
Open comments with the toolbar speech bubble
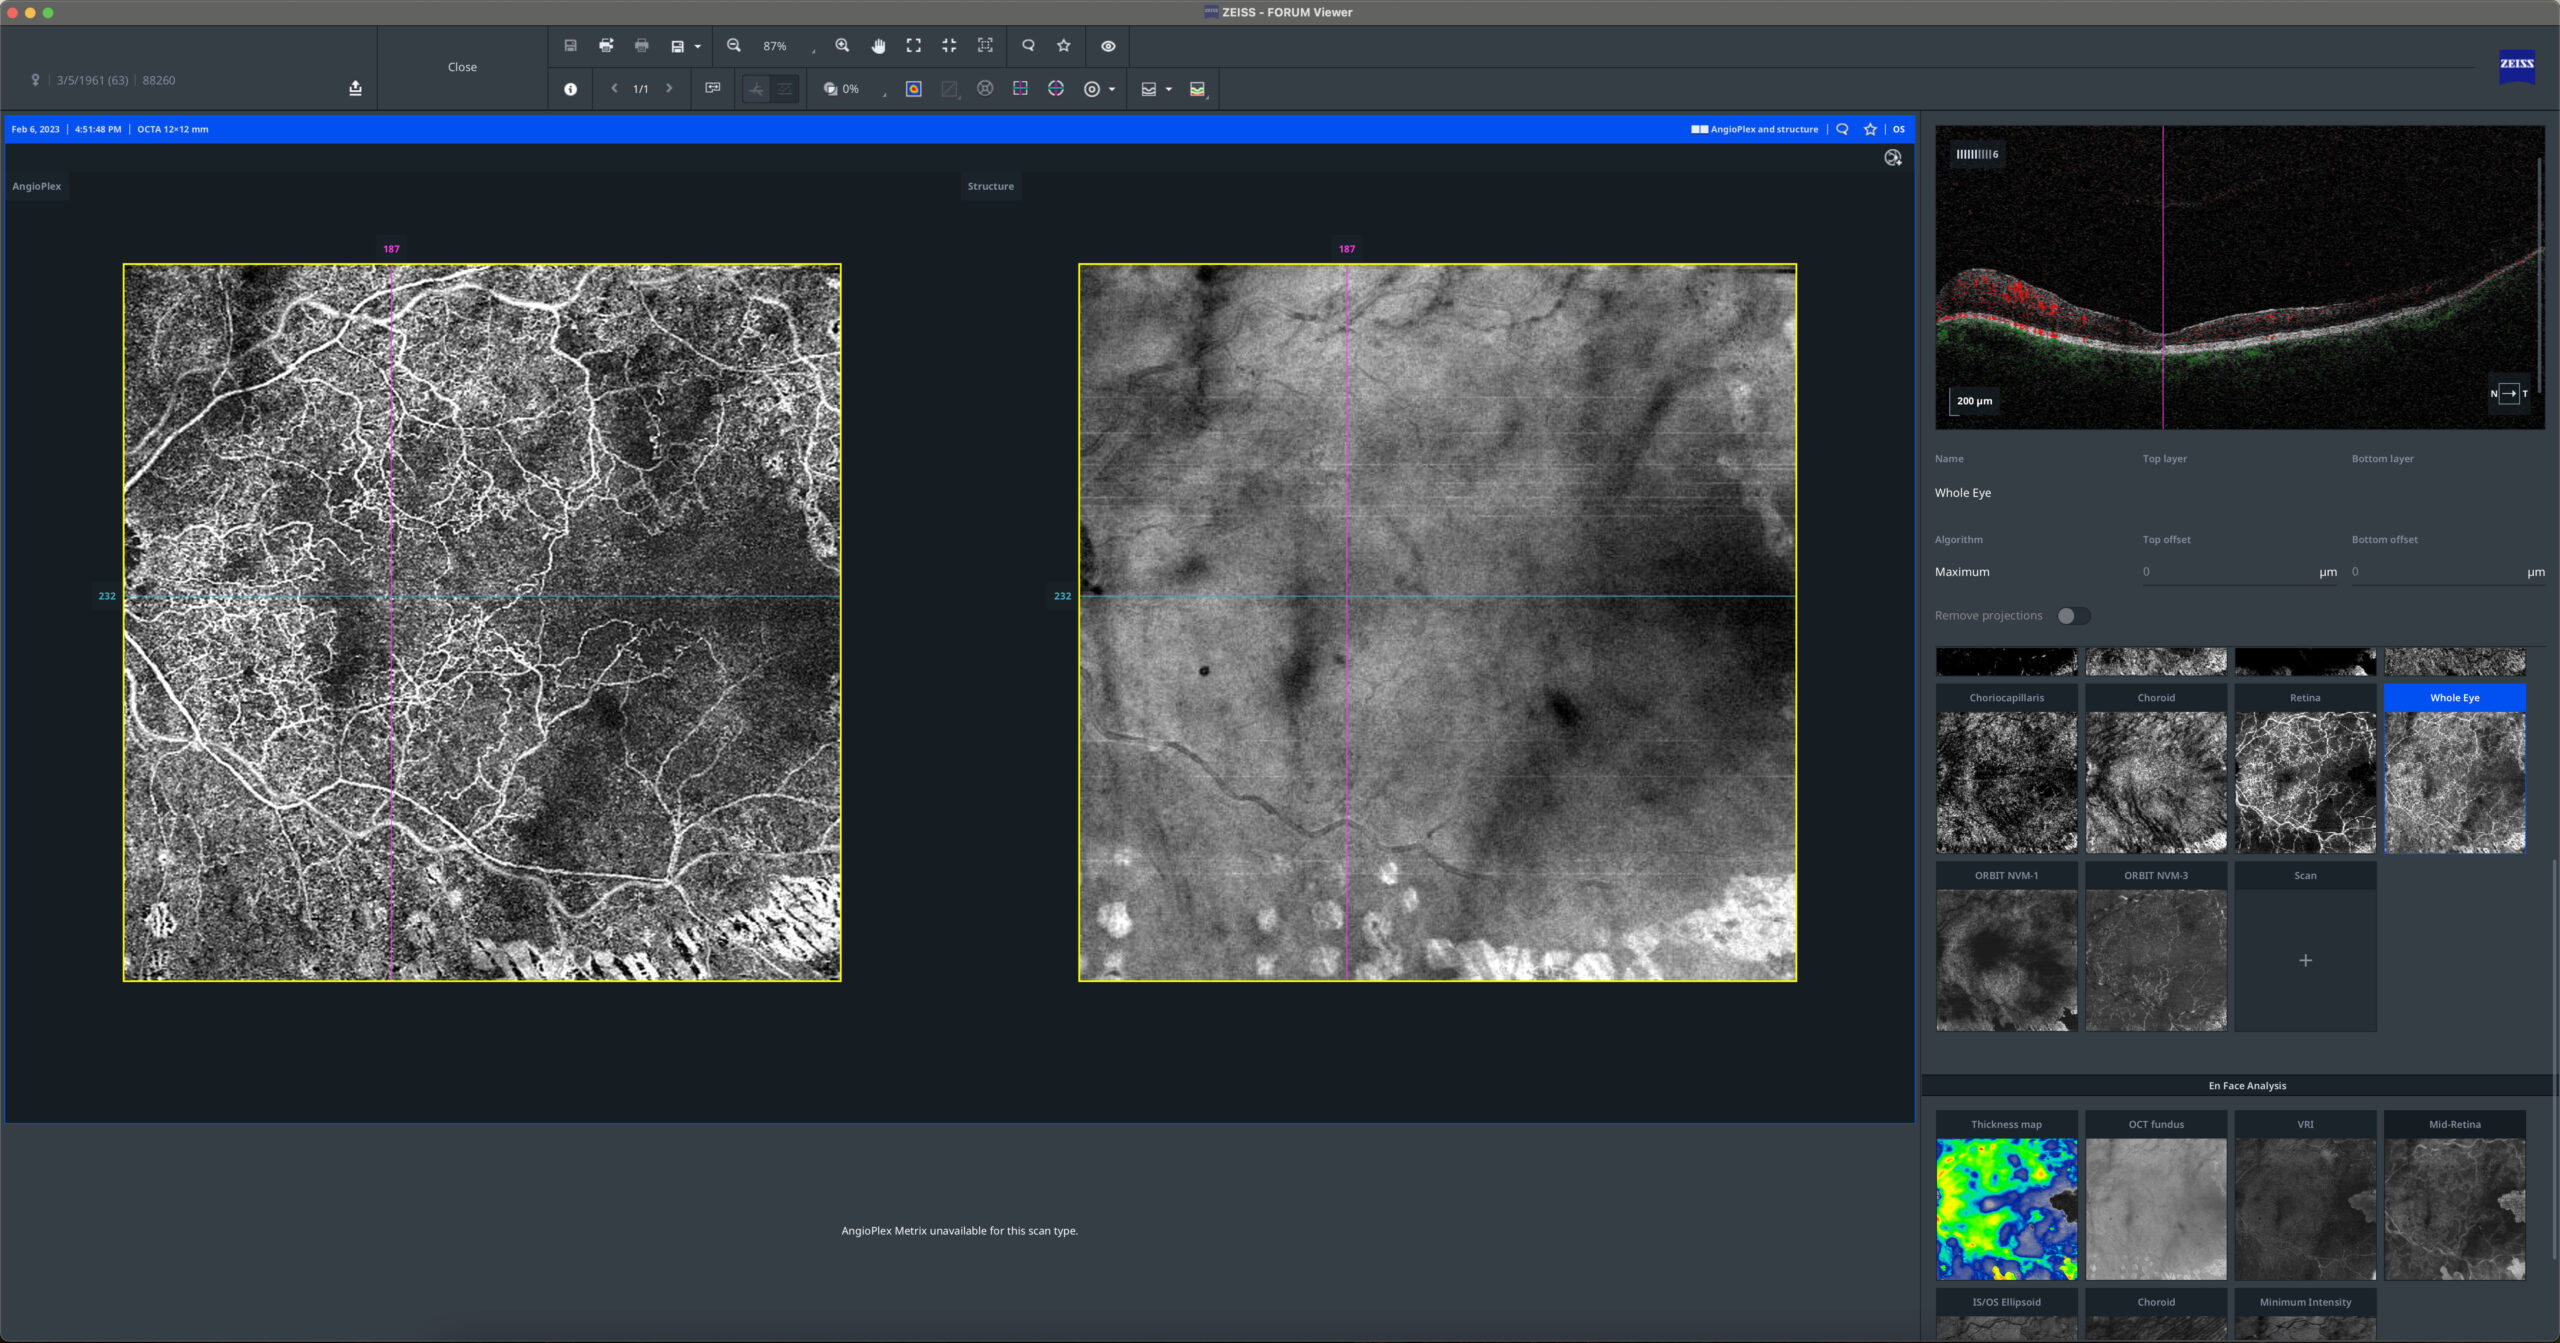coord(1028,46)
